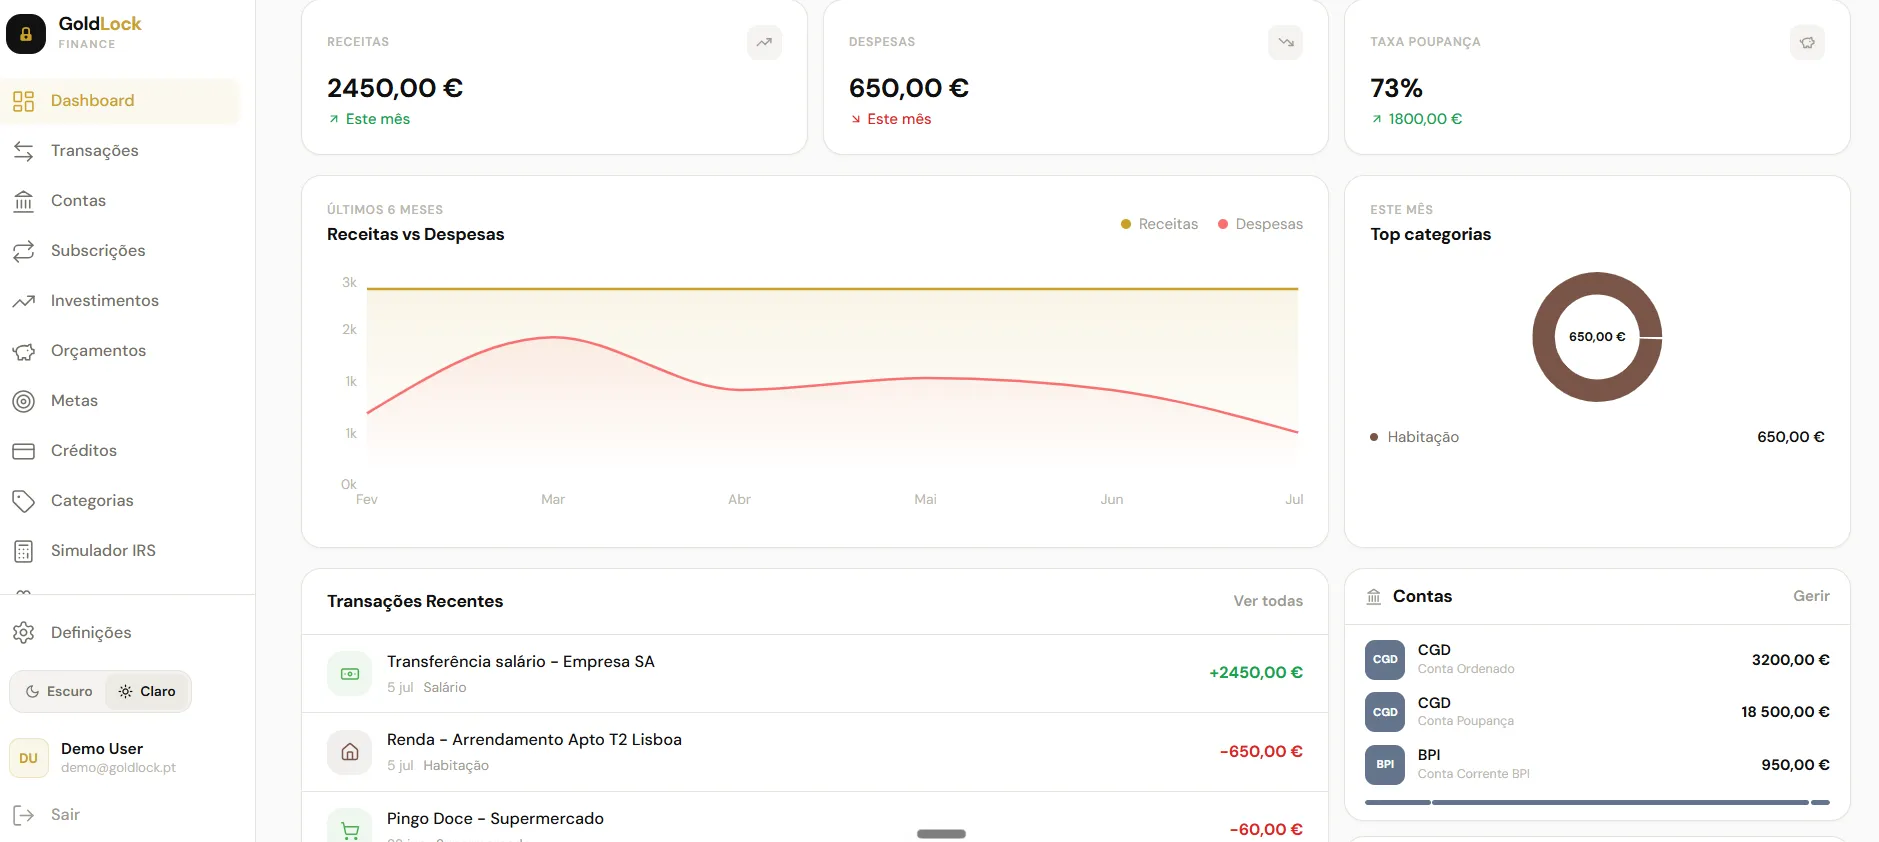Click the Dashboard grid icon in sidebar

[24, 101]
